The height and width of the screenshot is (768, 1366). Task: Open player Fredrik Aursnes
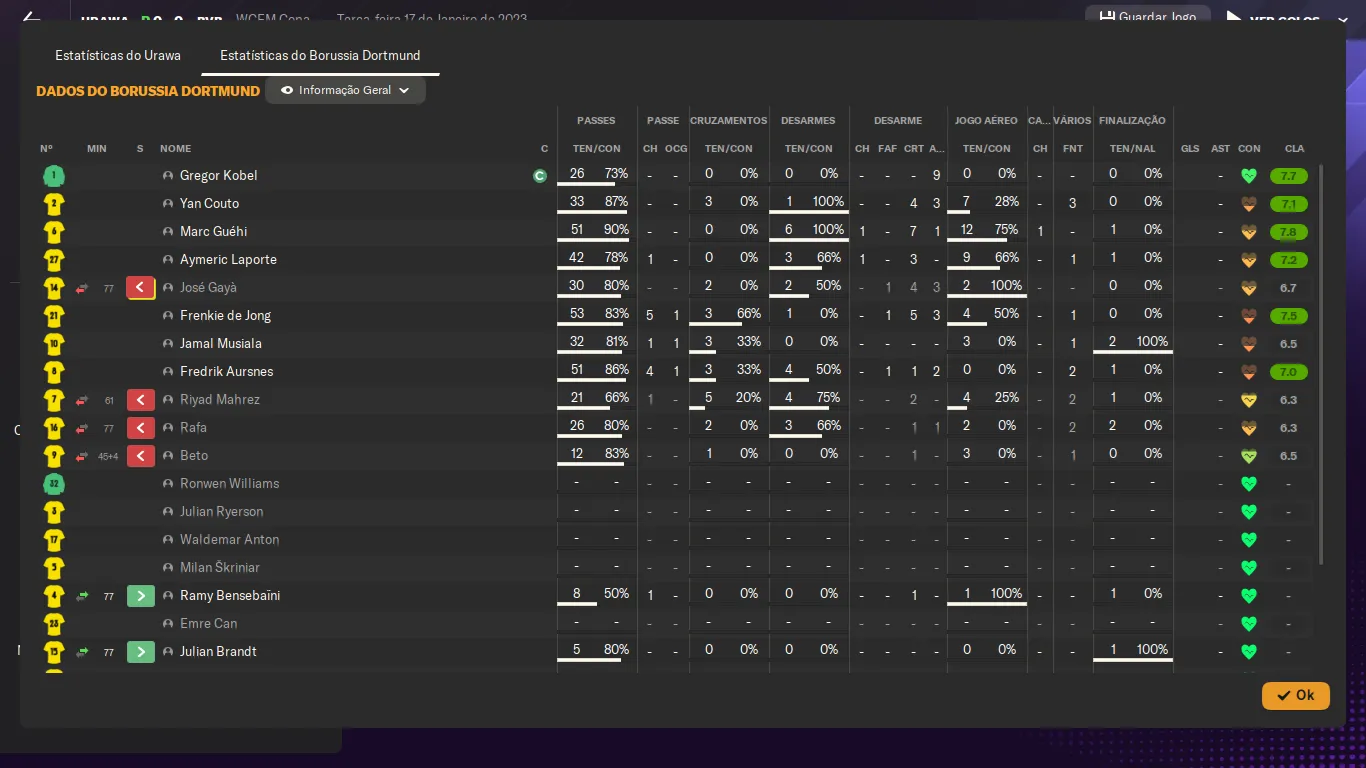click(226, 372)
